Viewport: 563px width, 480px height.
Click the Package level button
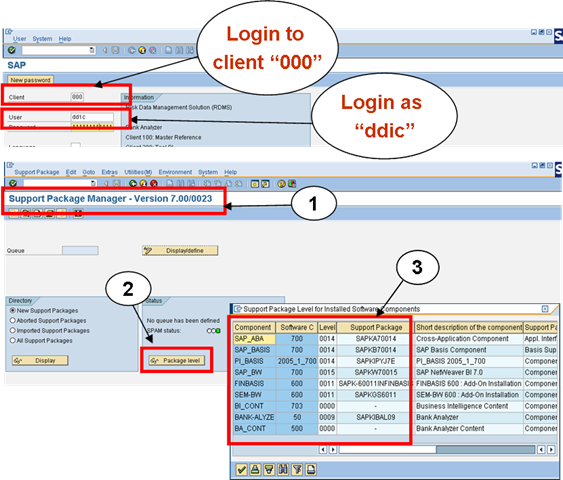177,360
